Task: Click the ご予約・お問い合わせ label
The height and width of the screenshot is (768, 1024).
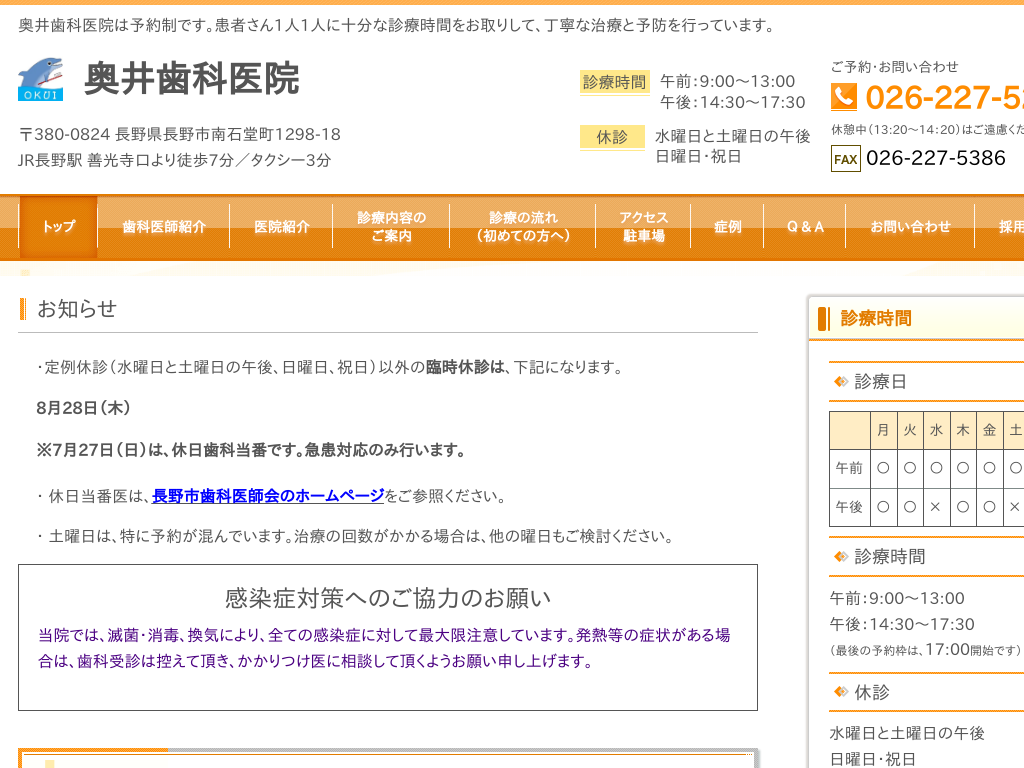Action: pyautogui.click(x=894, y=67)
